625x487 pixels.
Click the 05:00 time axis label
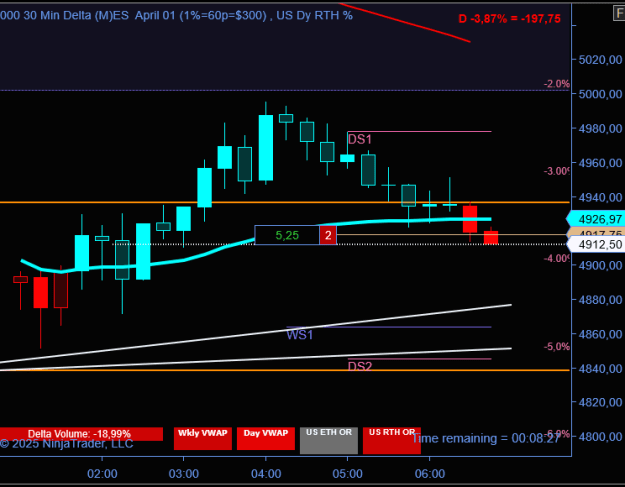tap(348, 474)
